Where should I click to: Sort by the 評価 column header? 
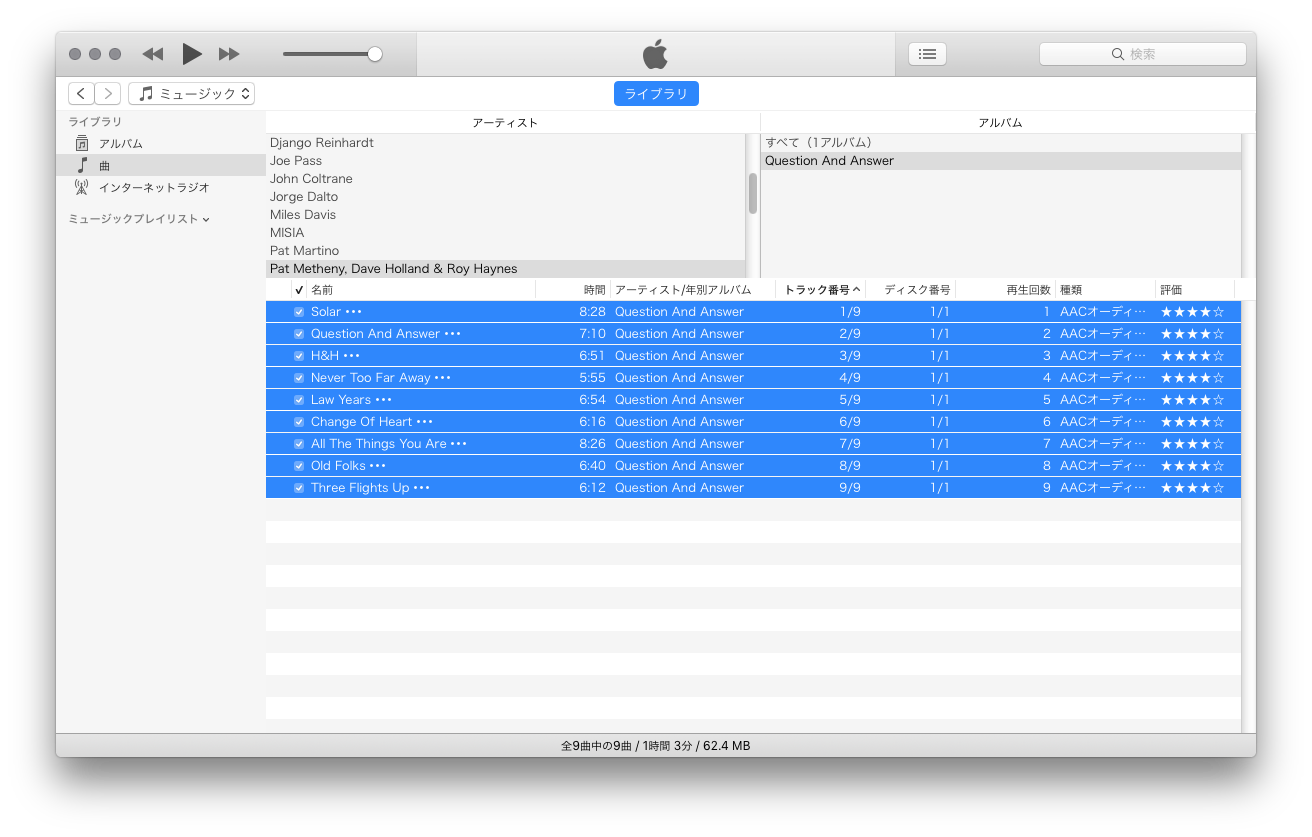pos(1195,290)
